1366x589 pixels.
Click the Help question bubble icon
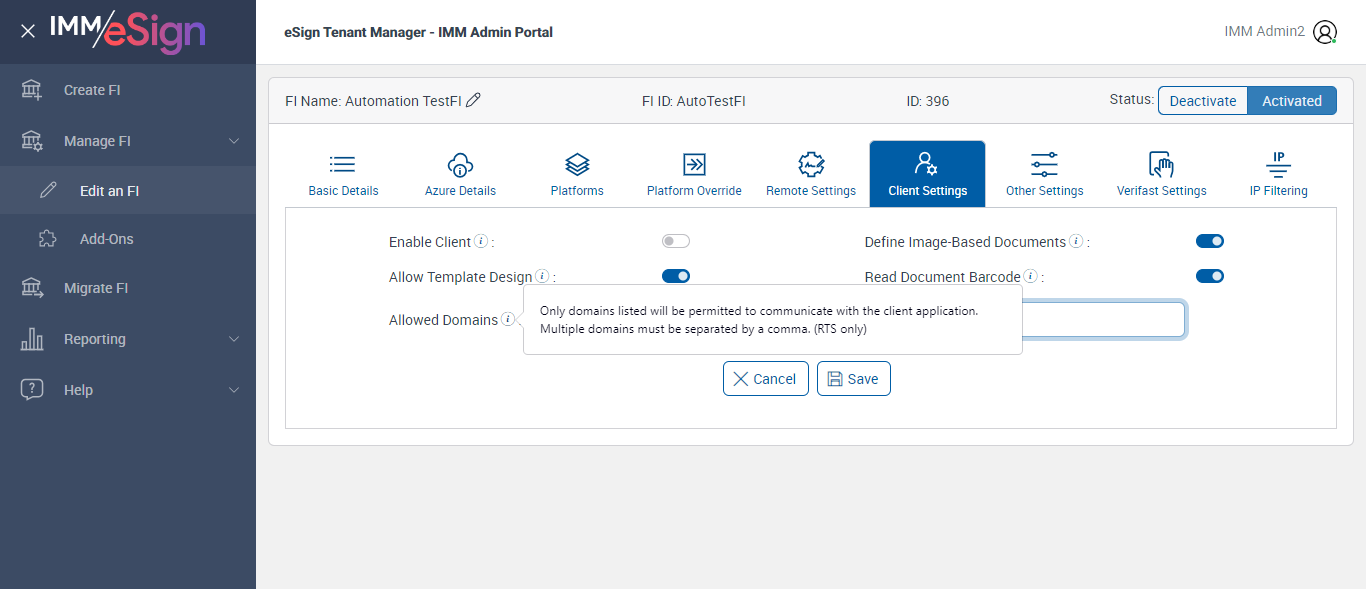[32, 390]
